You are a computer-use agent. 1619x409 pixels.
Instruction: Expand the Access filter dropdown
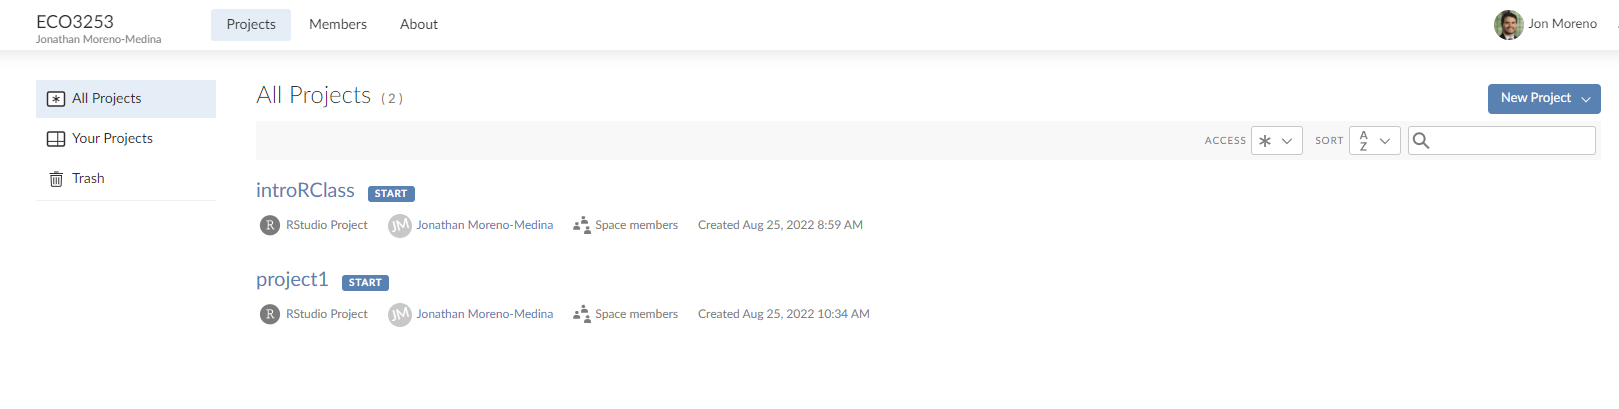tap(1276, 141)
